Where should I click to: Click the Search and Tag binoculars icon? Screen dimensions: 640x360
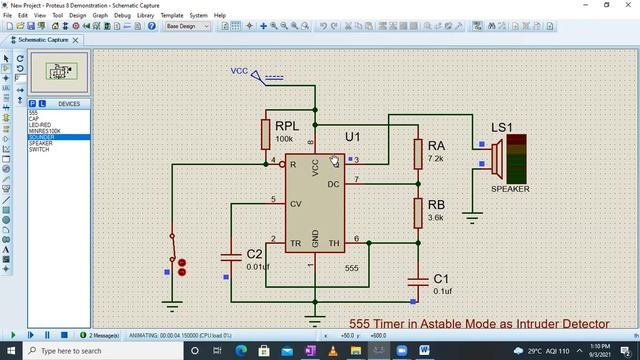(492, 26)
